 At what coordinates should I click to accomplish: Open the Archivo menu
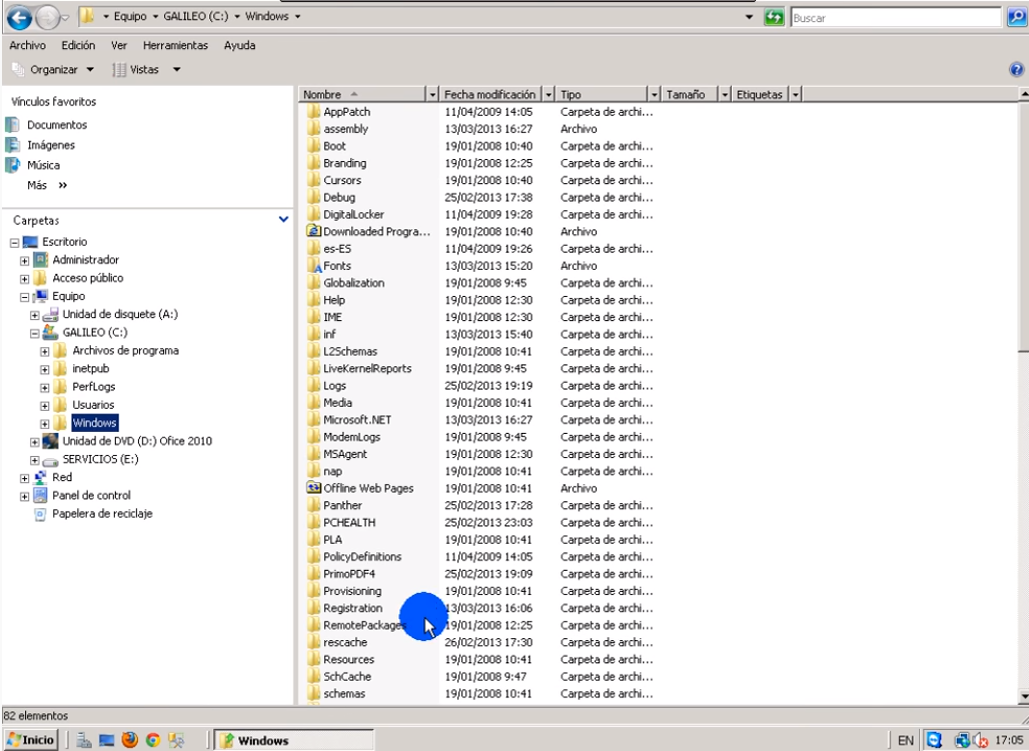(28, 45)
